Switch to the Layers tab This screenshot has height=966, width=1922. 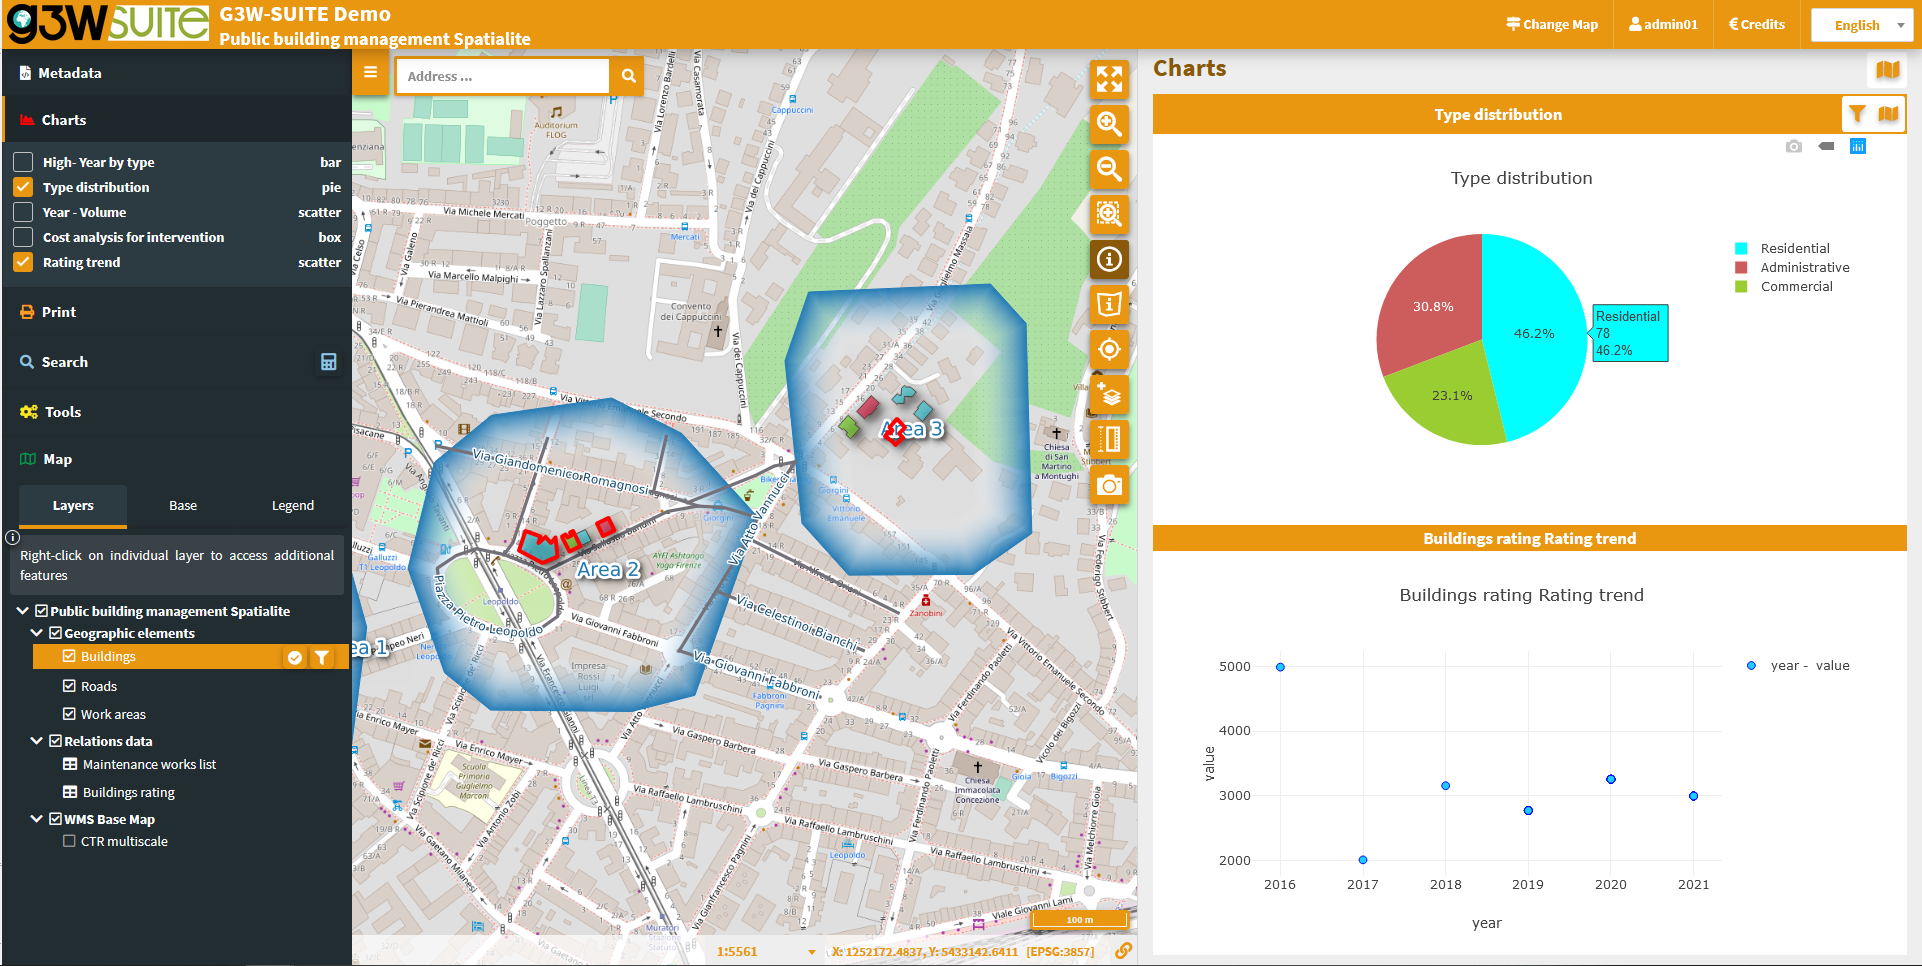(73, 506)
